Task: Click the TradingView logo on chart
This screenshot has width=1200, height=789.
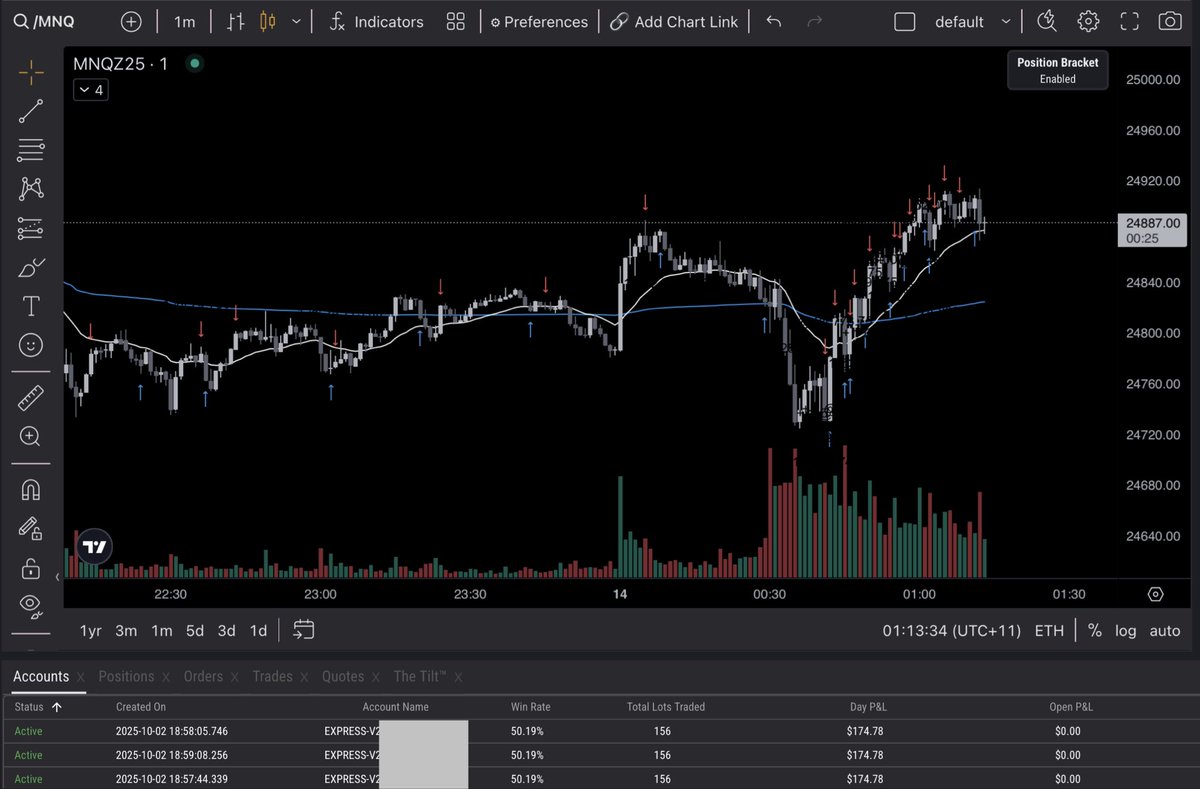Action: coord(95,547)
